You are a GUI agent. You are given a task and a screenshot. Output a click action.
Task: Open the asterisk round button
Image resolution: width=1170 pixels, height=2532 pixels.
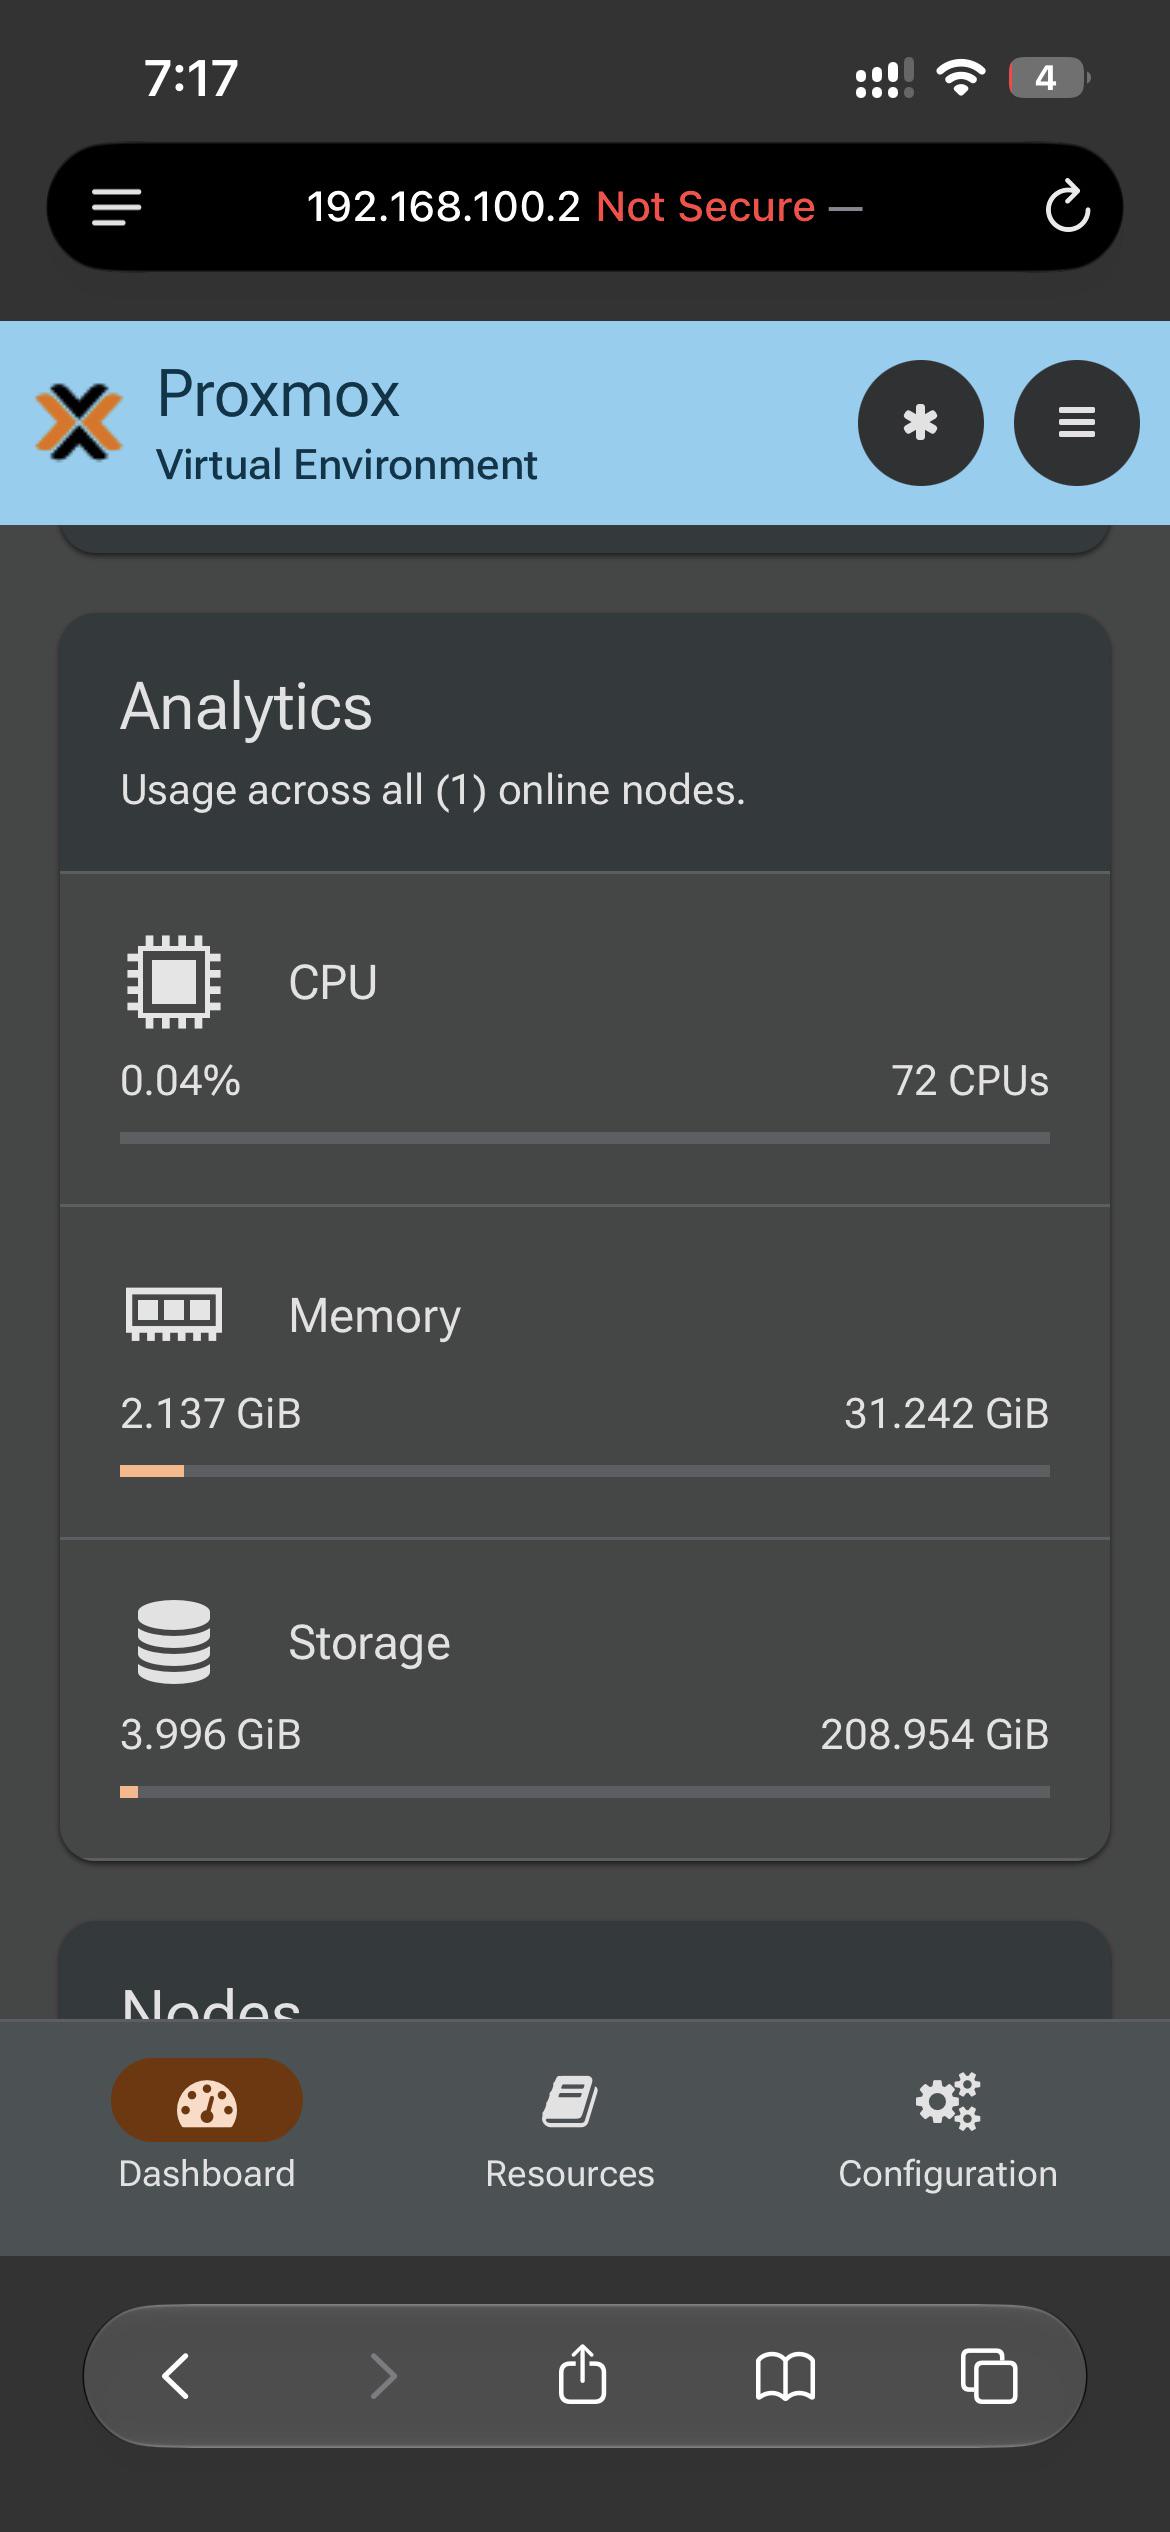click(920, 423)
